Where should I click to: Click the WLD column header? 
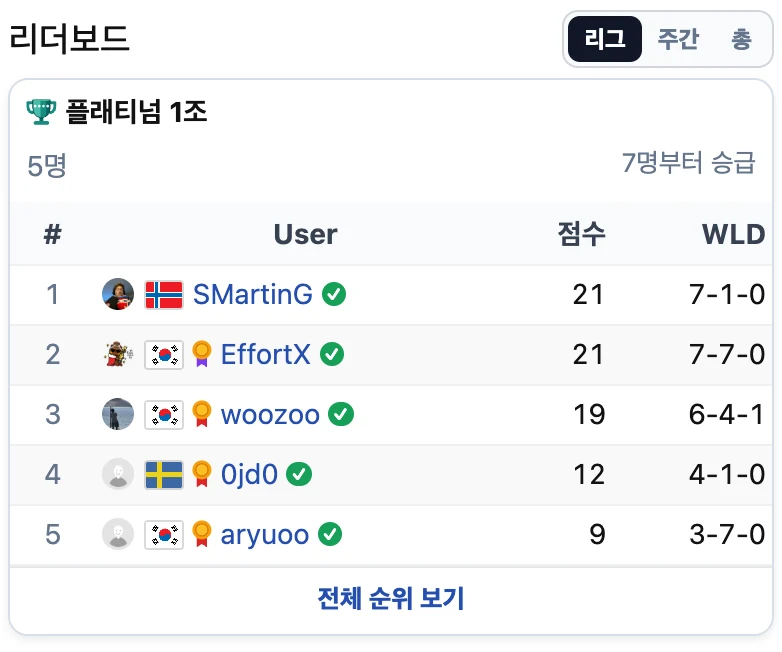[x=733, y=234]
